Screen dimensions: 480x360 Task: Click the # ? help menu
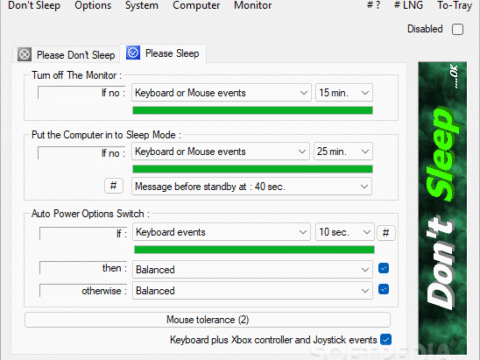tap(373, 6)
